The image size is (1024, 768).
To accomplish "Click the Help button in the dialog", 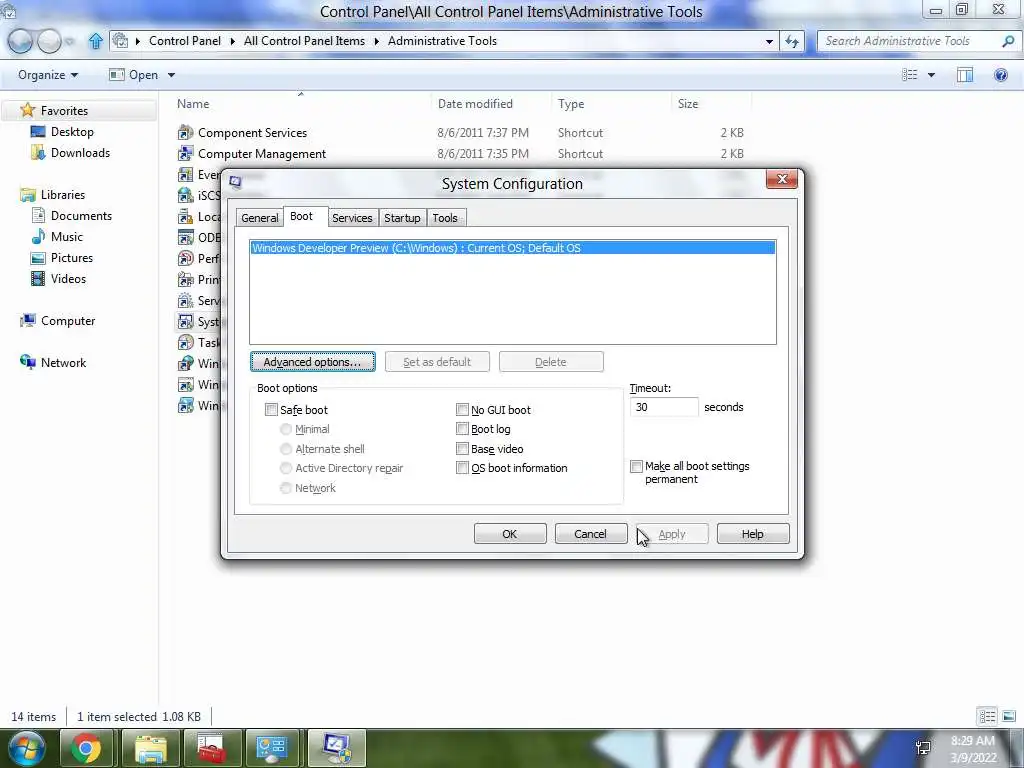I will (752, 534).
